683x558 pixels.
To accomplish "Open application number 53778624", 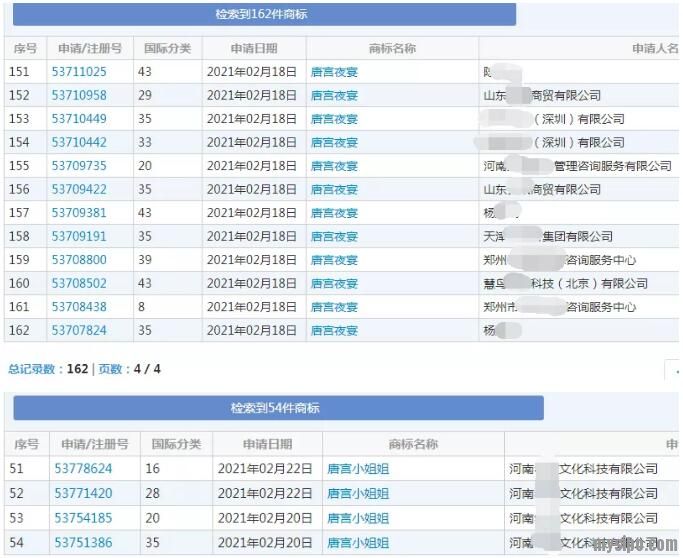I will 83,468.
